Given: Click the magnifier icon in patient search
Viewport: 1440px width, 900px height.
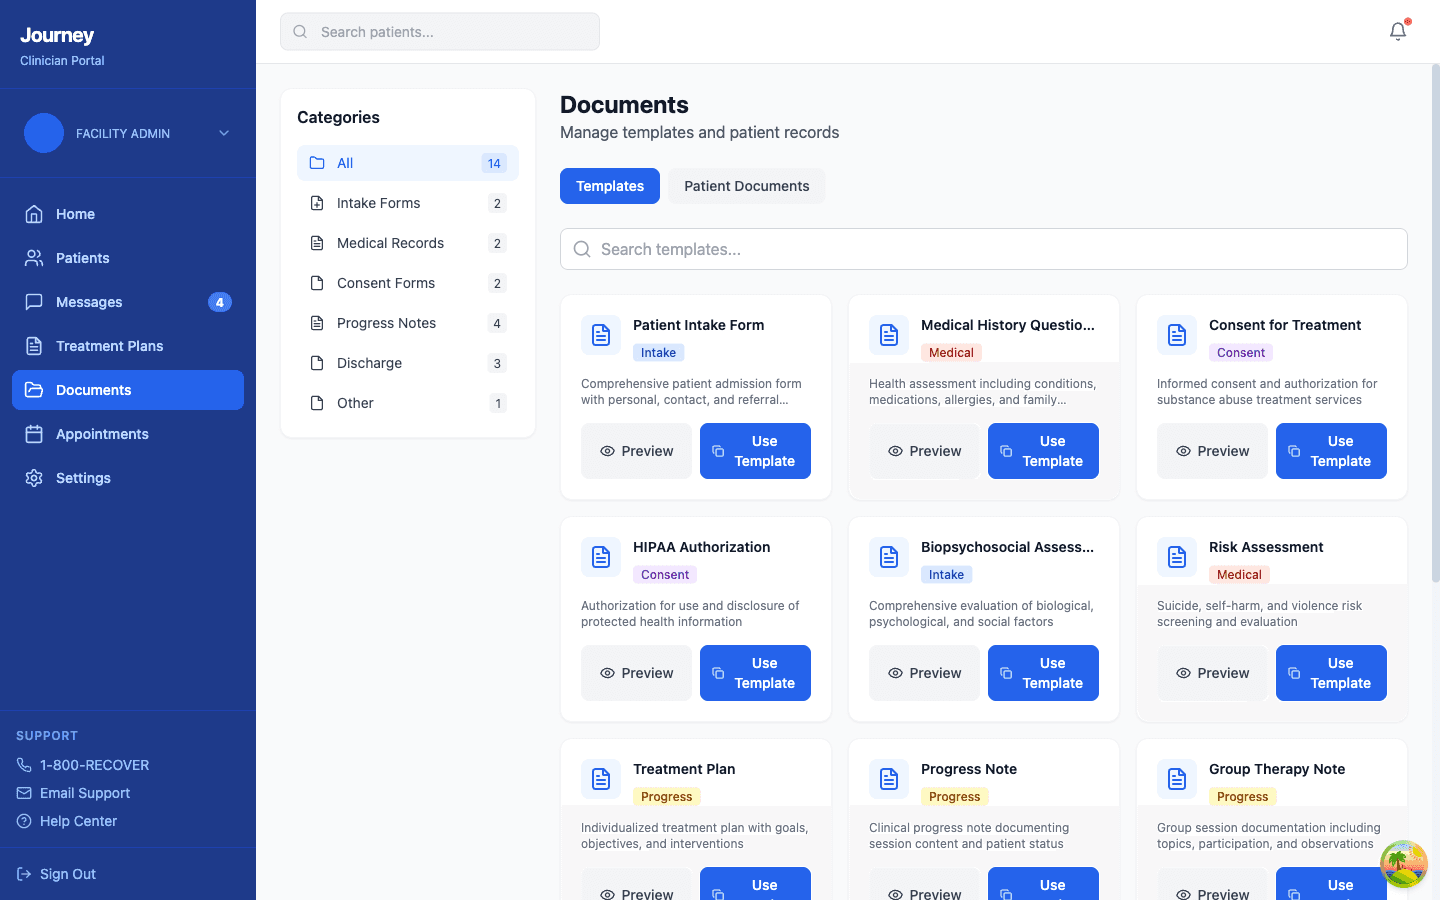Looking at the screenshot, I should coord(300,31).
